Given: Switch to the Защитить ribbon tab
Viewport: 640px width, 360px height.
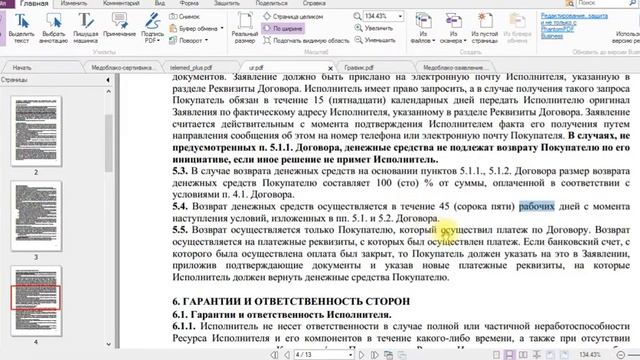Looking at the screenshot, I should click(227, 3).
